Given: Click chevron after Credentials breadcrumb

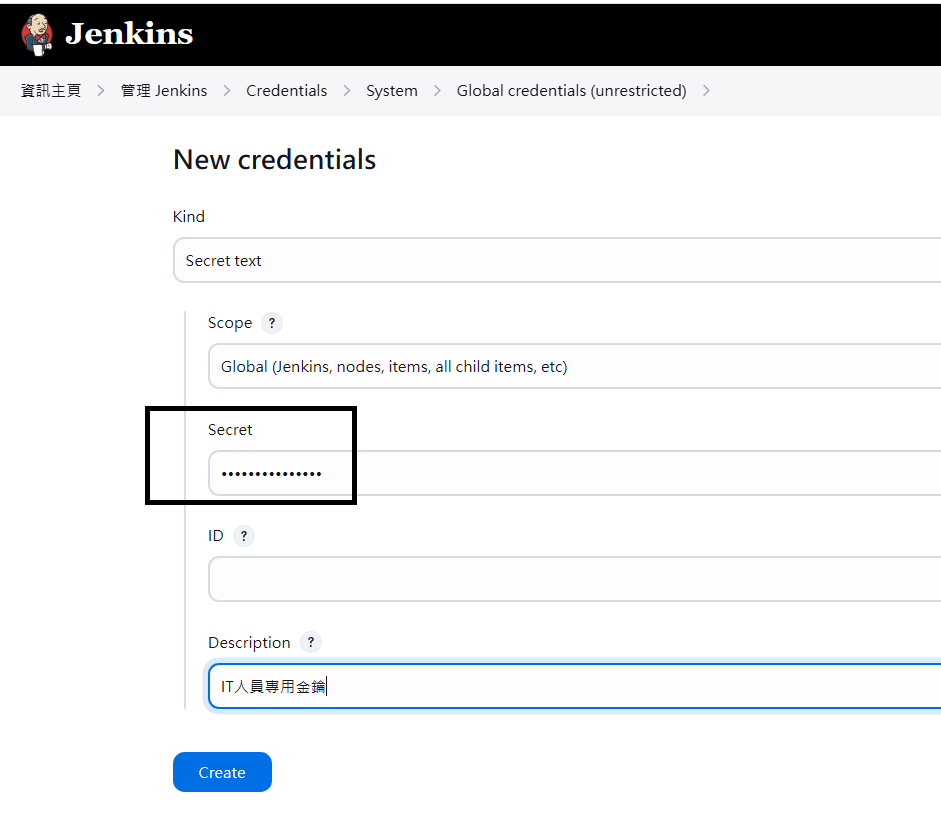Looking at the screenshot, I should [347, 91].
